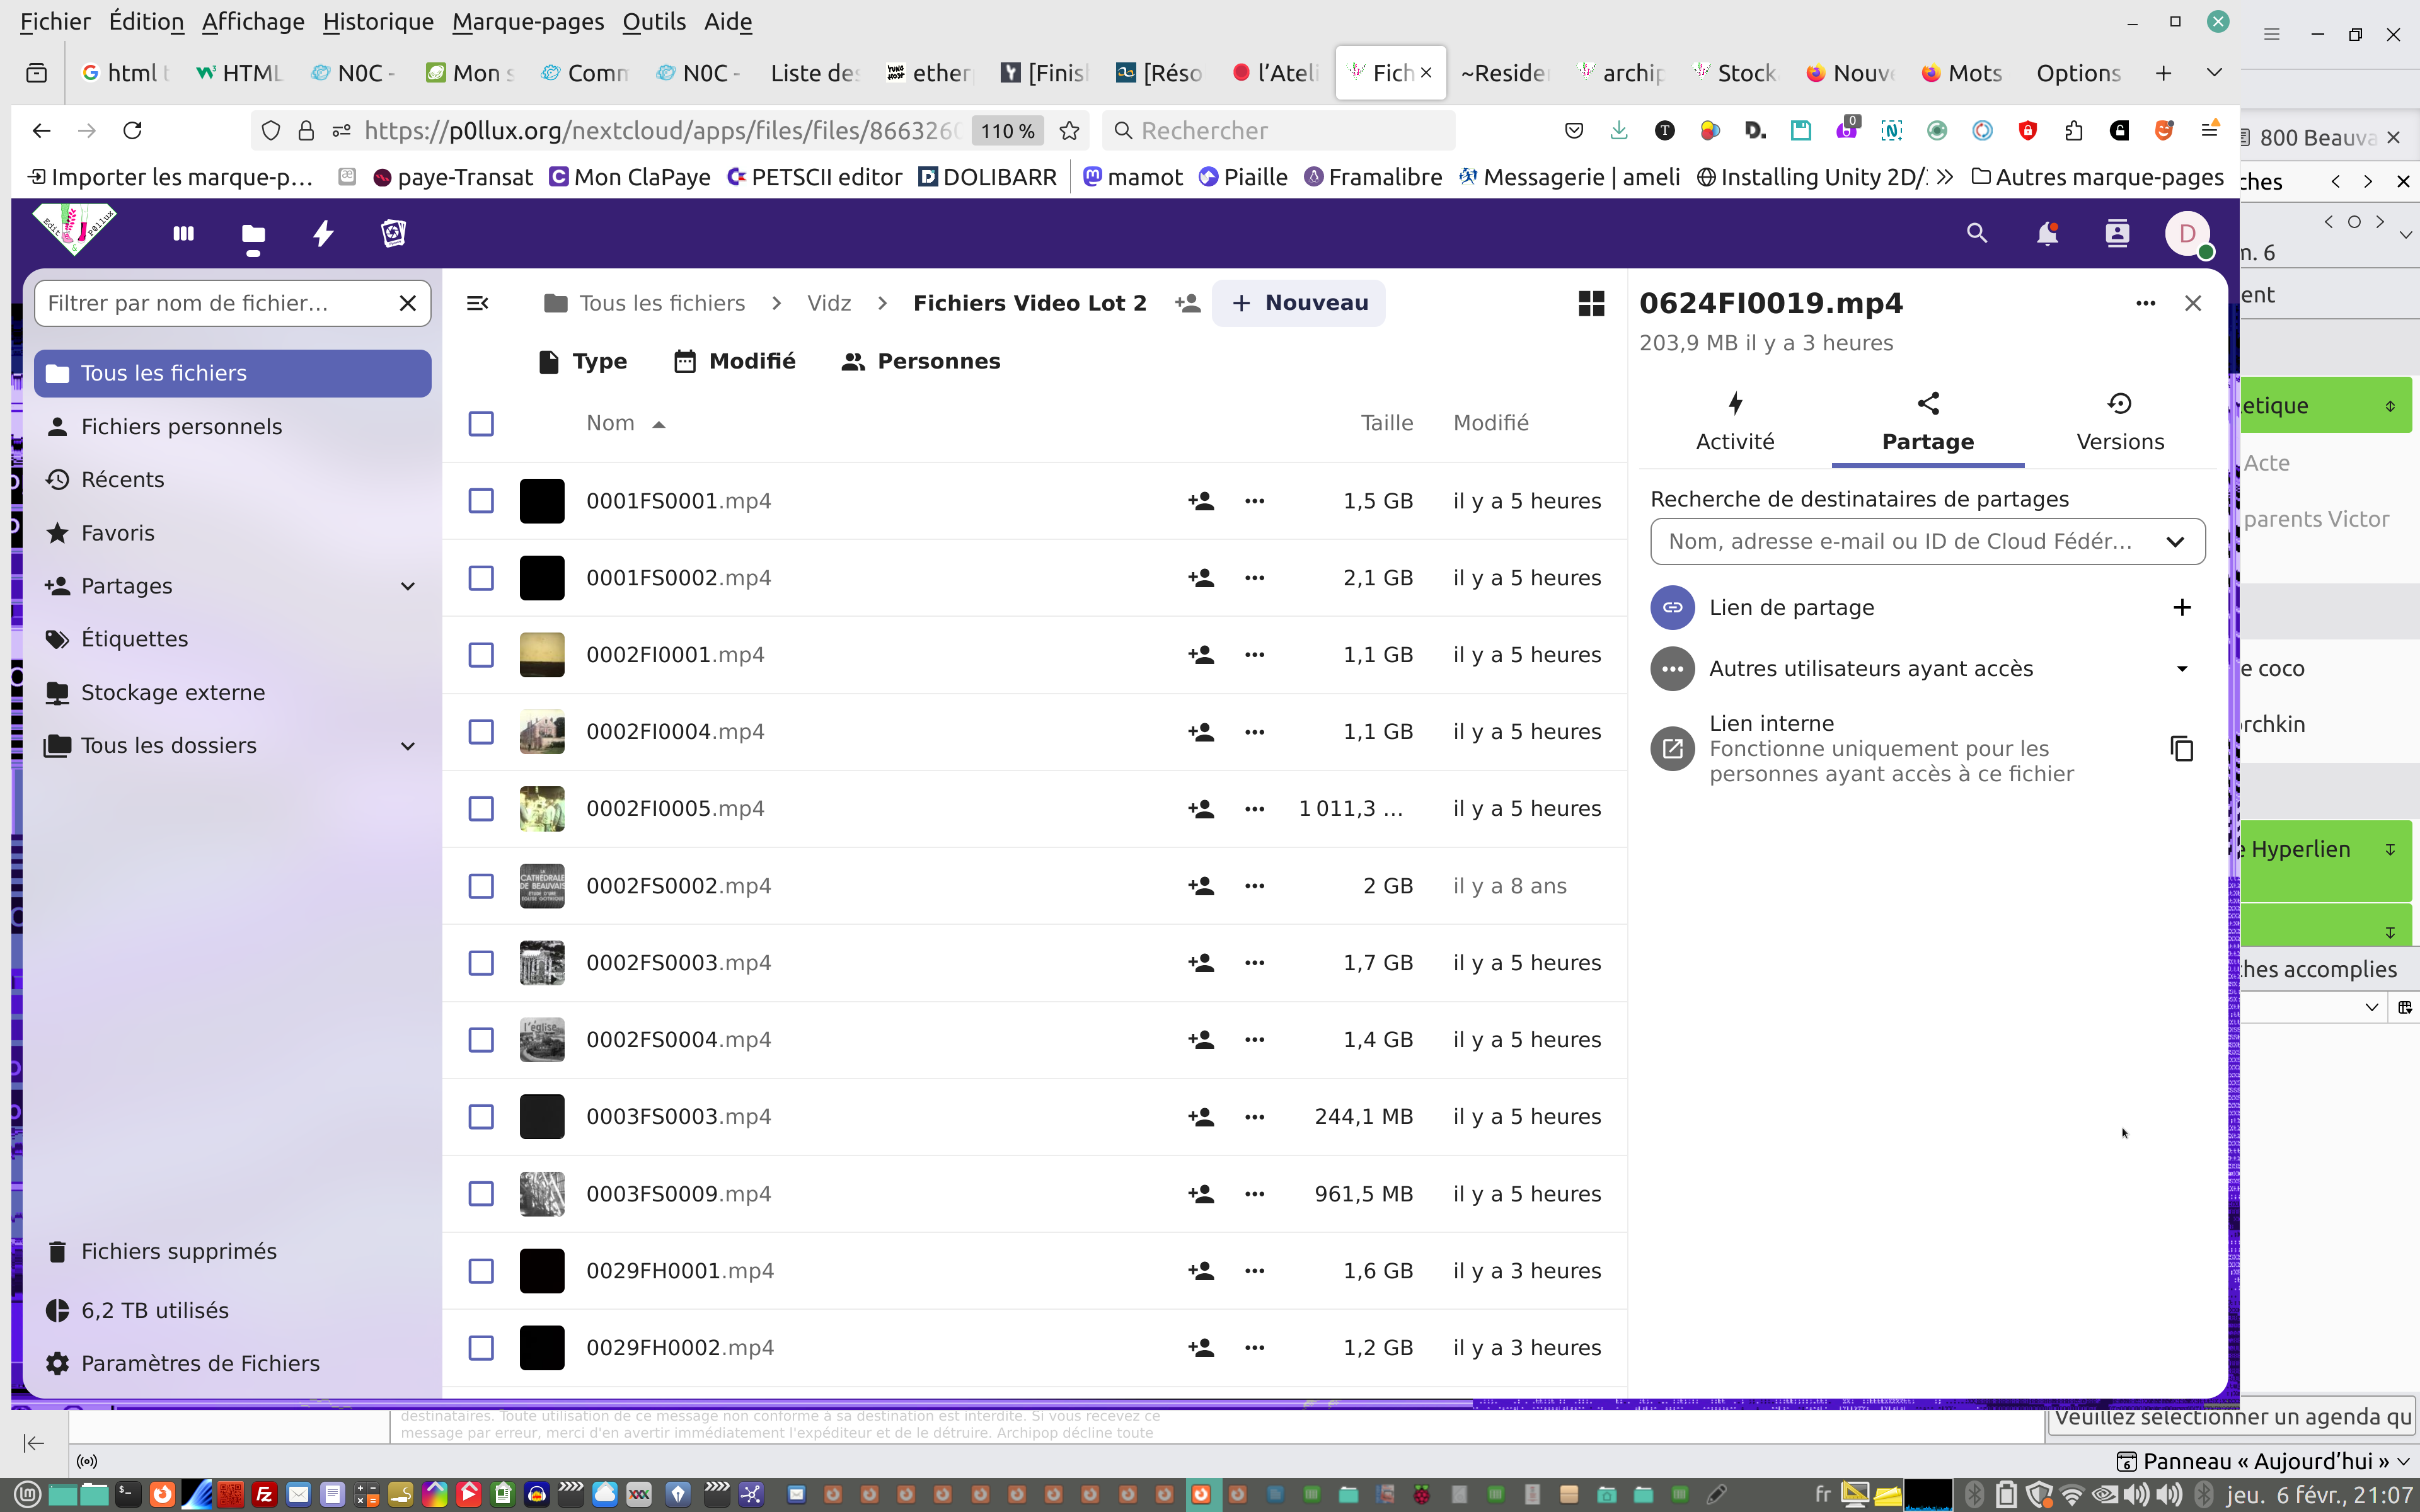2420x1512 pixels.
Task: Open notifications bell in header
Action: point(2046,234)
